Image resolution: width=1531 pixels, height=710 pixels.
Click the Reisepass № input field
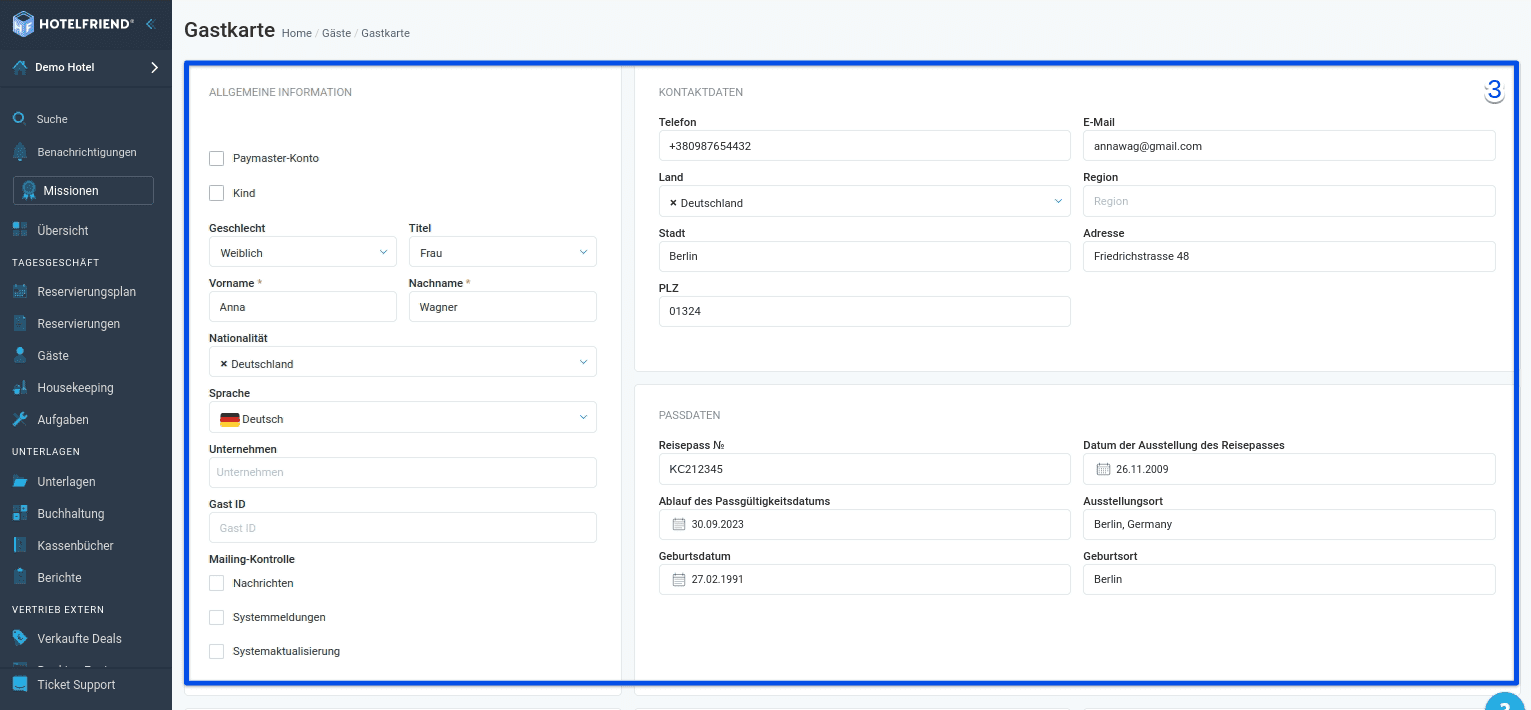coord(865,469)
